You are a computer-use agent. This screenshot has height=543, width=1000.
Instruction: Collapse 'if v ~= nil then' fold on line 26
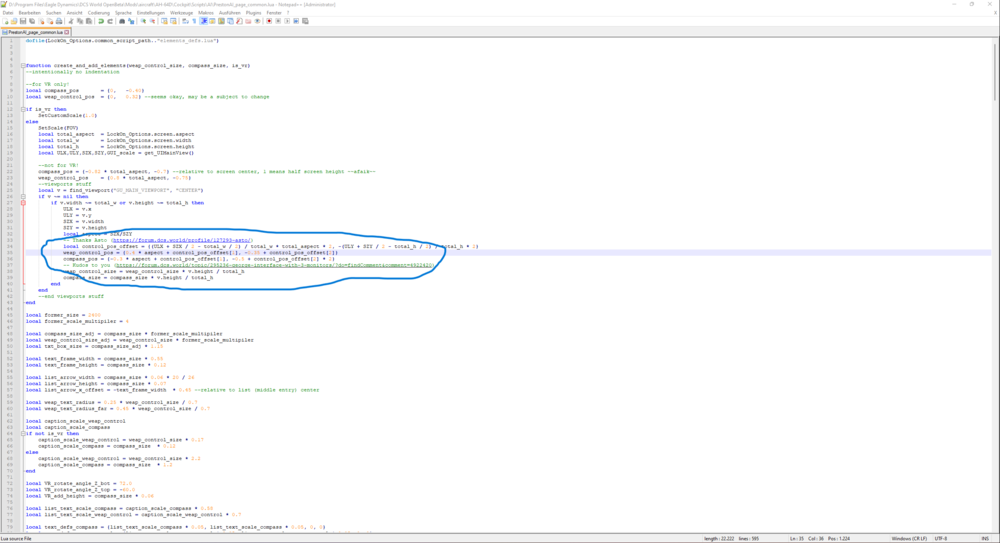(23, 197)
